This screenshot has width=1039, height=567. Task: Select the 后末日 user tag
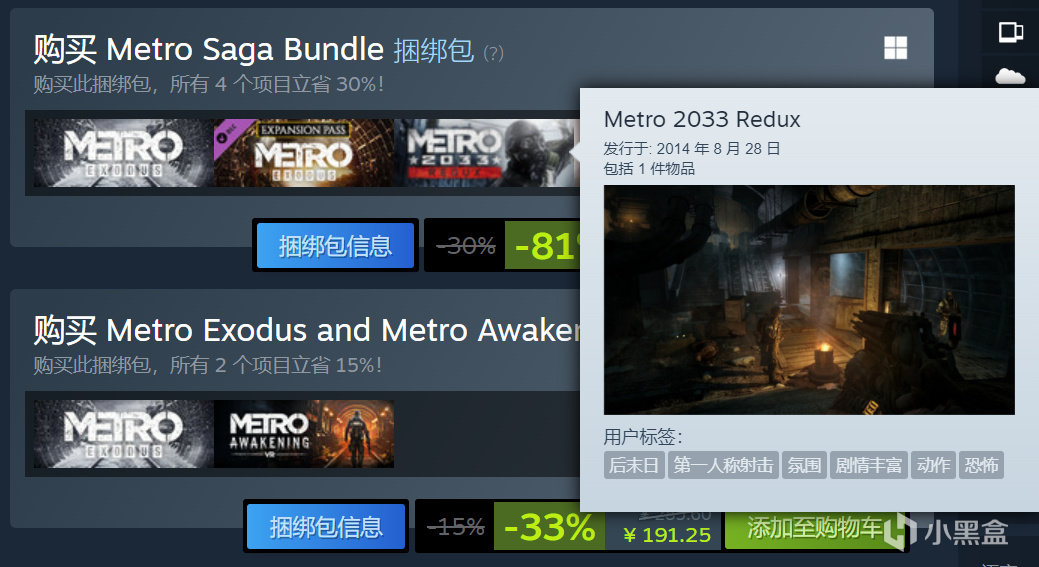(633, 465)
